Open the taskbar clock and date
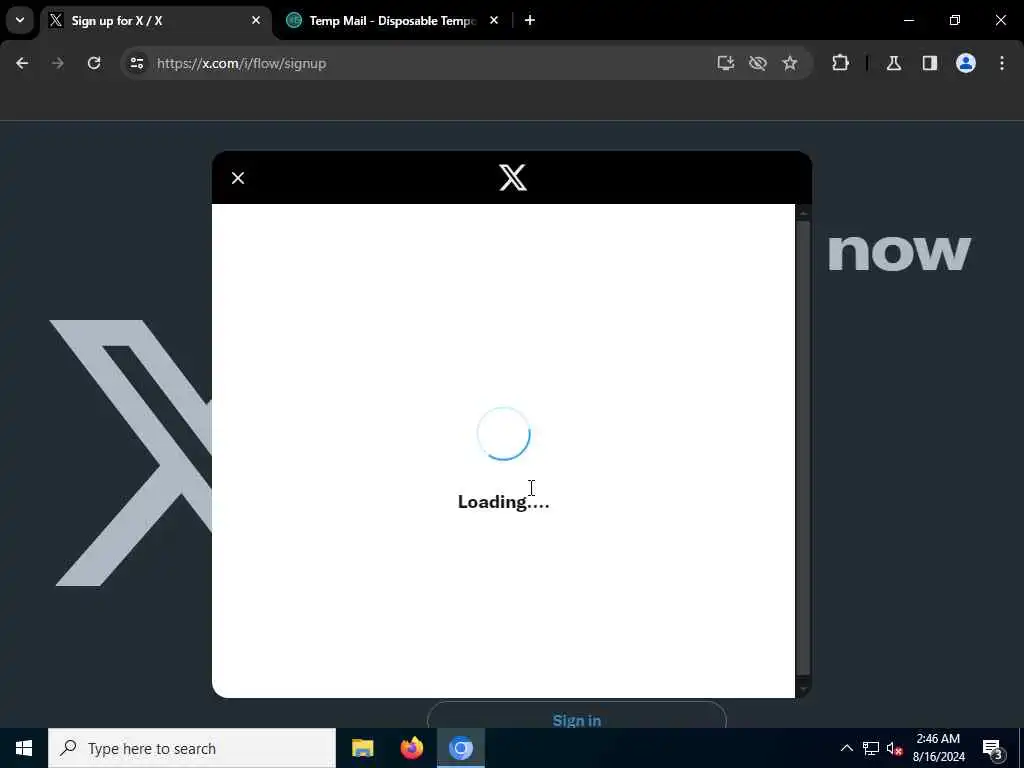This screenshot has height=768, width=1024. pos(938,748)
